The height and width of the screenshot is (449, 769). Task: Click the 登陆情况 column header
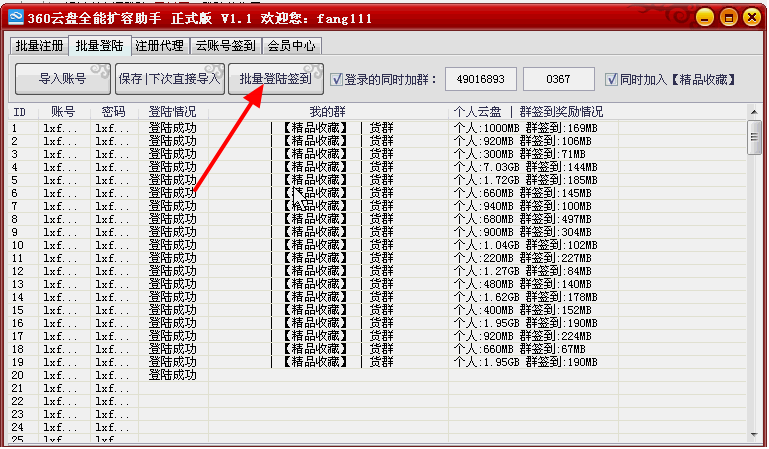(x=173, y=112)
